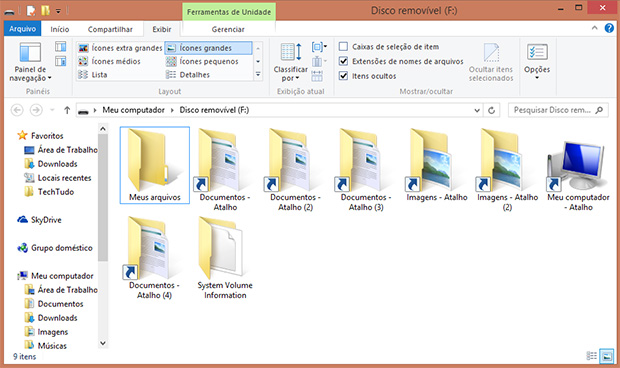Open Imagens in the navigation tree
The width and height of the screenshot is (620, 368).
46,332
